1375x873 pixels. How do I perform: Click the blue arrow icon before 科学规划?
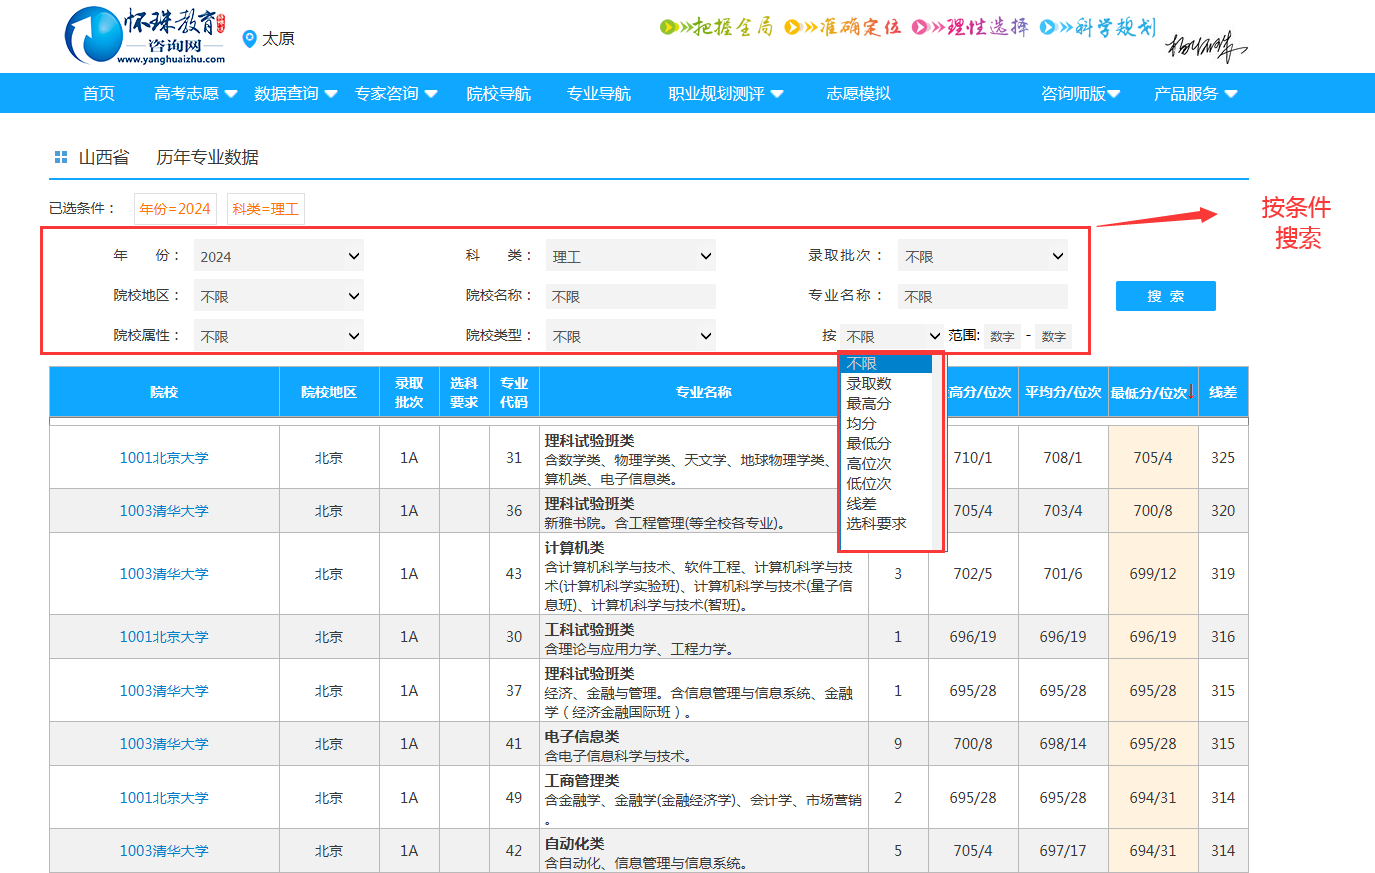(1048, 27)
